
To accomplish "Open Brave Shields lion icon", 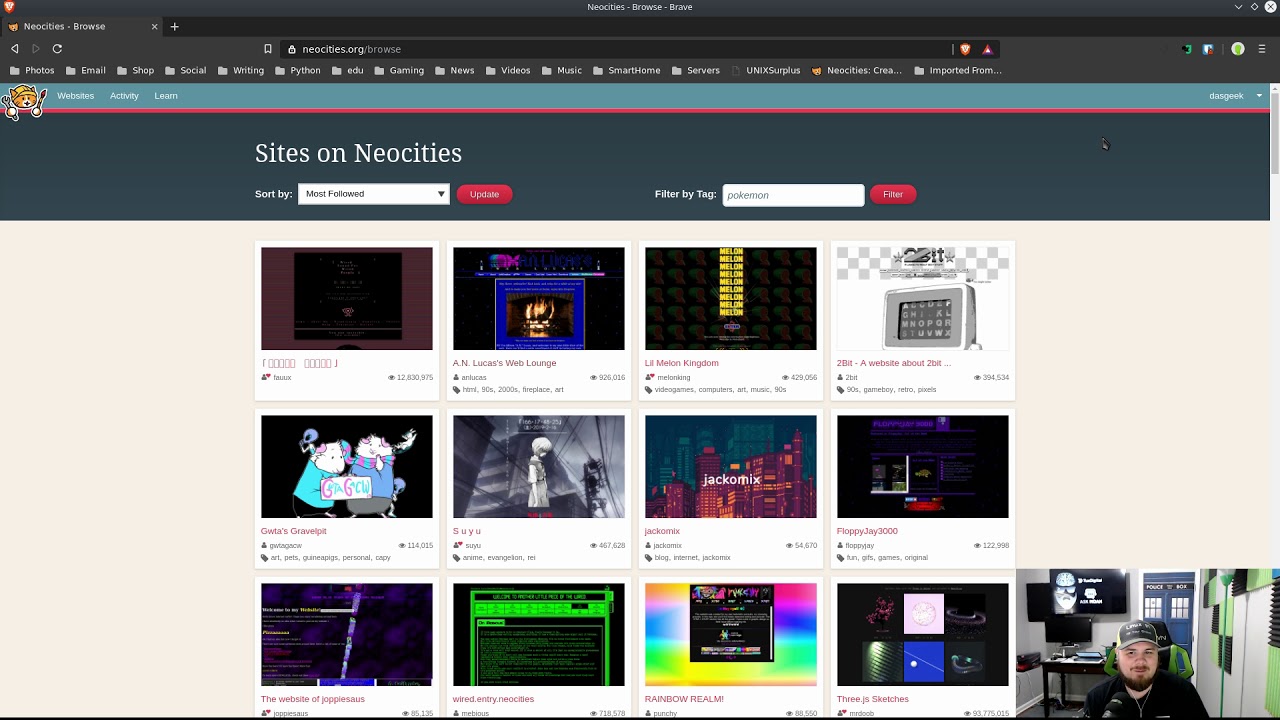I will pyautogui.click(x=965, y=49).
